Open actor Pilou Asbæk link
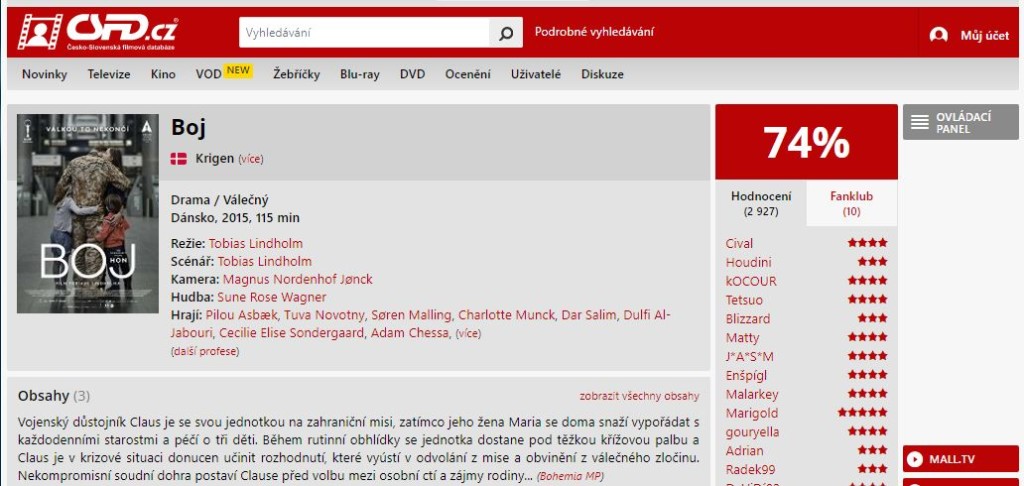 [x=241, y=316]
